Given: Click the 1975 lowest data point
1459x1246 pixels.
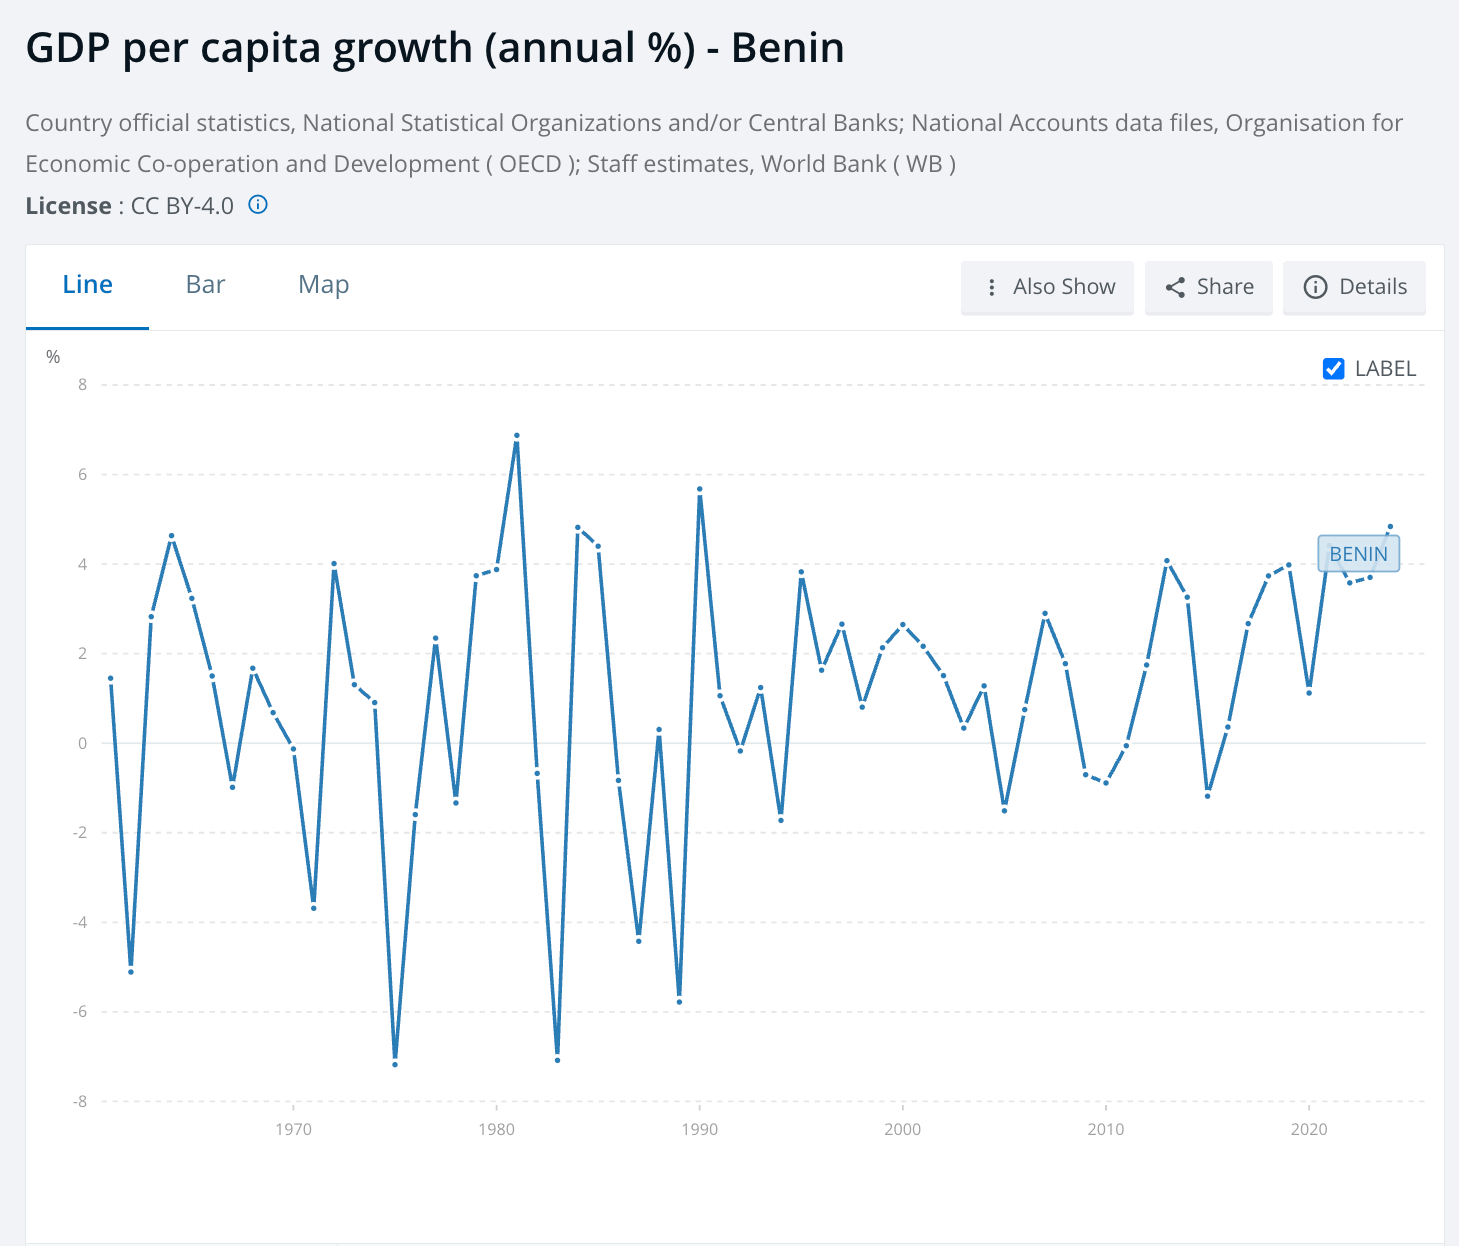Looking at the screenshot, I should click(395, 1065).
